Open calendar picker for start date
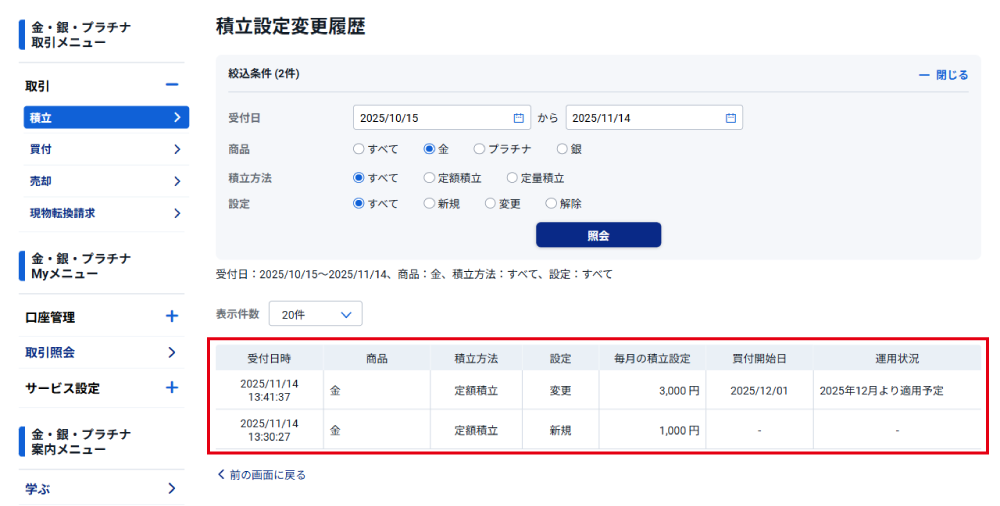1000x506 pixels. coord(518,118)
